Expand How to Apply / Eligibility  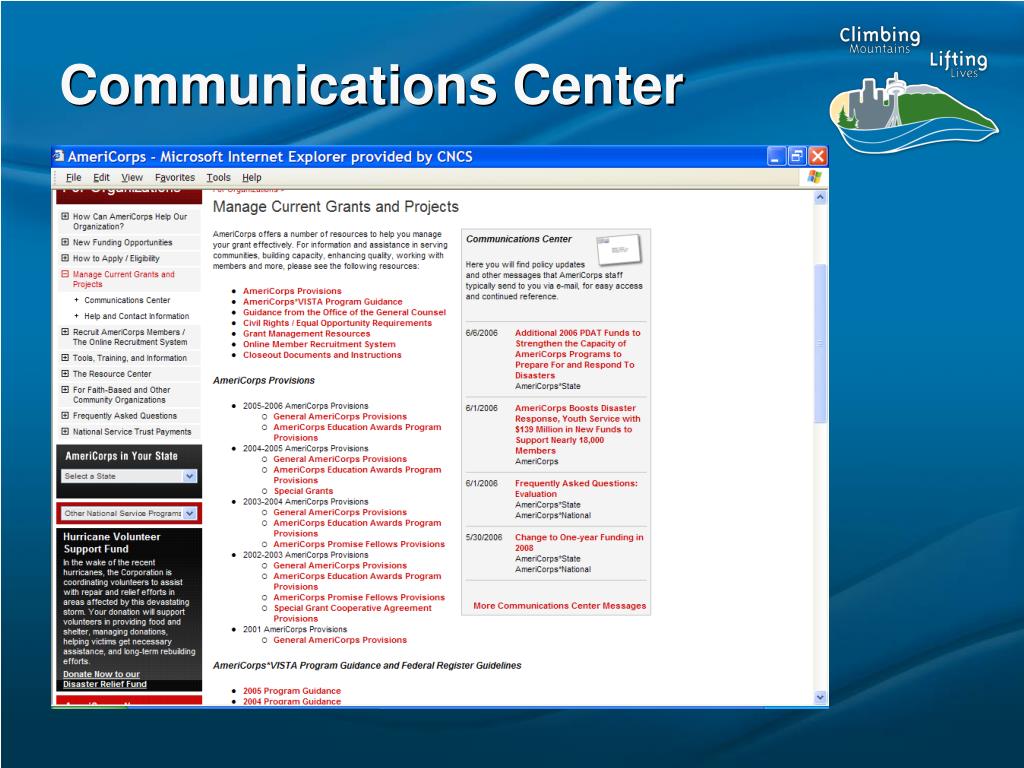pyautogui.click(x=65, y=258)
